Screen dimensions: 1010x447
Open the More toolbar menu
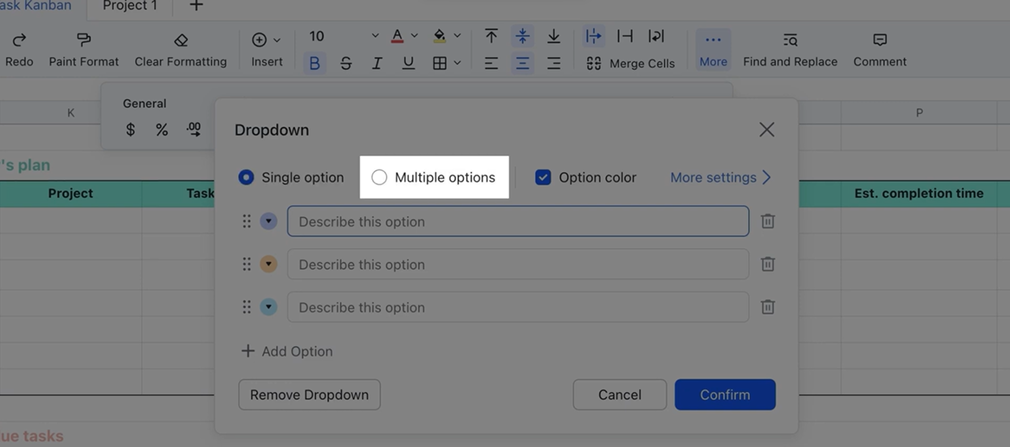713,48
